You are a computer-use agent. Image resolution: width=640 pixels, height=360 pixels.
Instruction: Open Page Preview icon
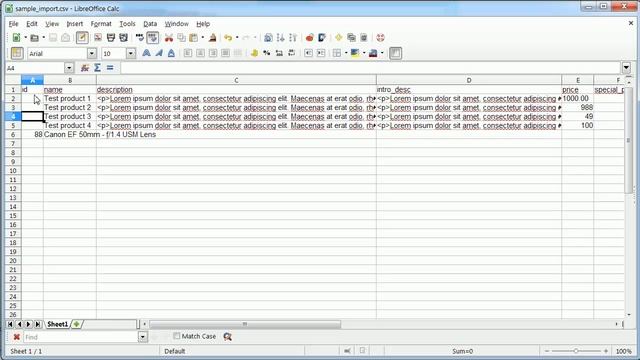point(123,38)
